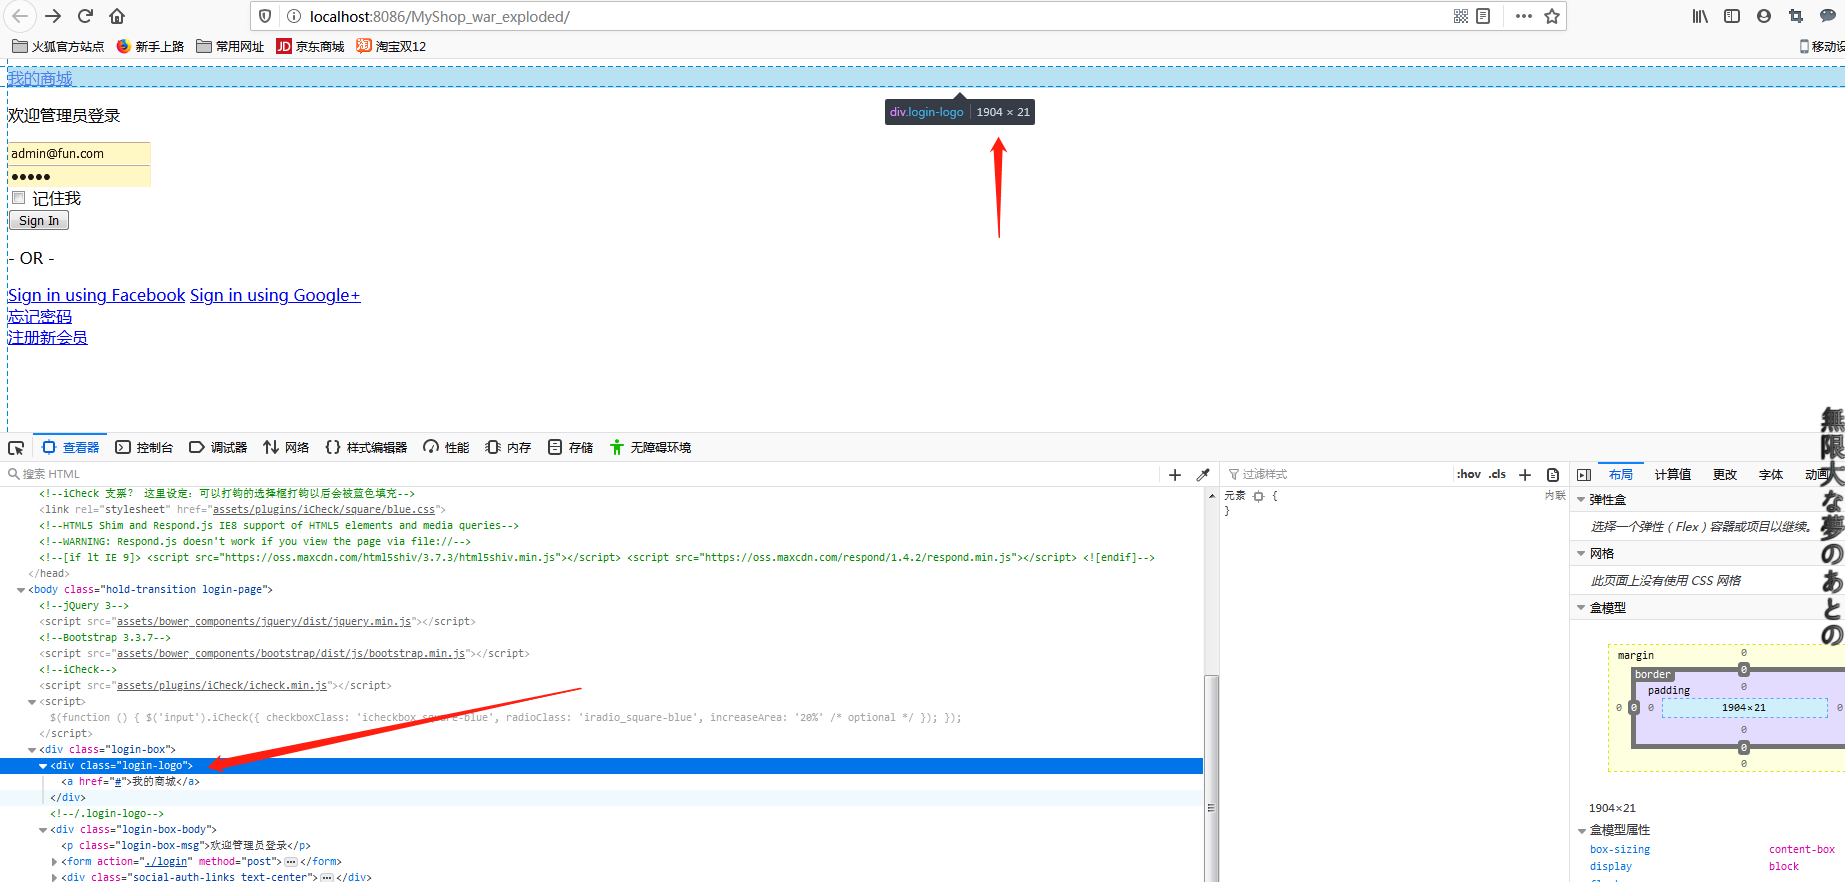
Task: Click the 忘记密码 link
Action: click(40, 316)
